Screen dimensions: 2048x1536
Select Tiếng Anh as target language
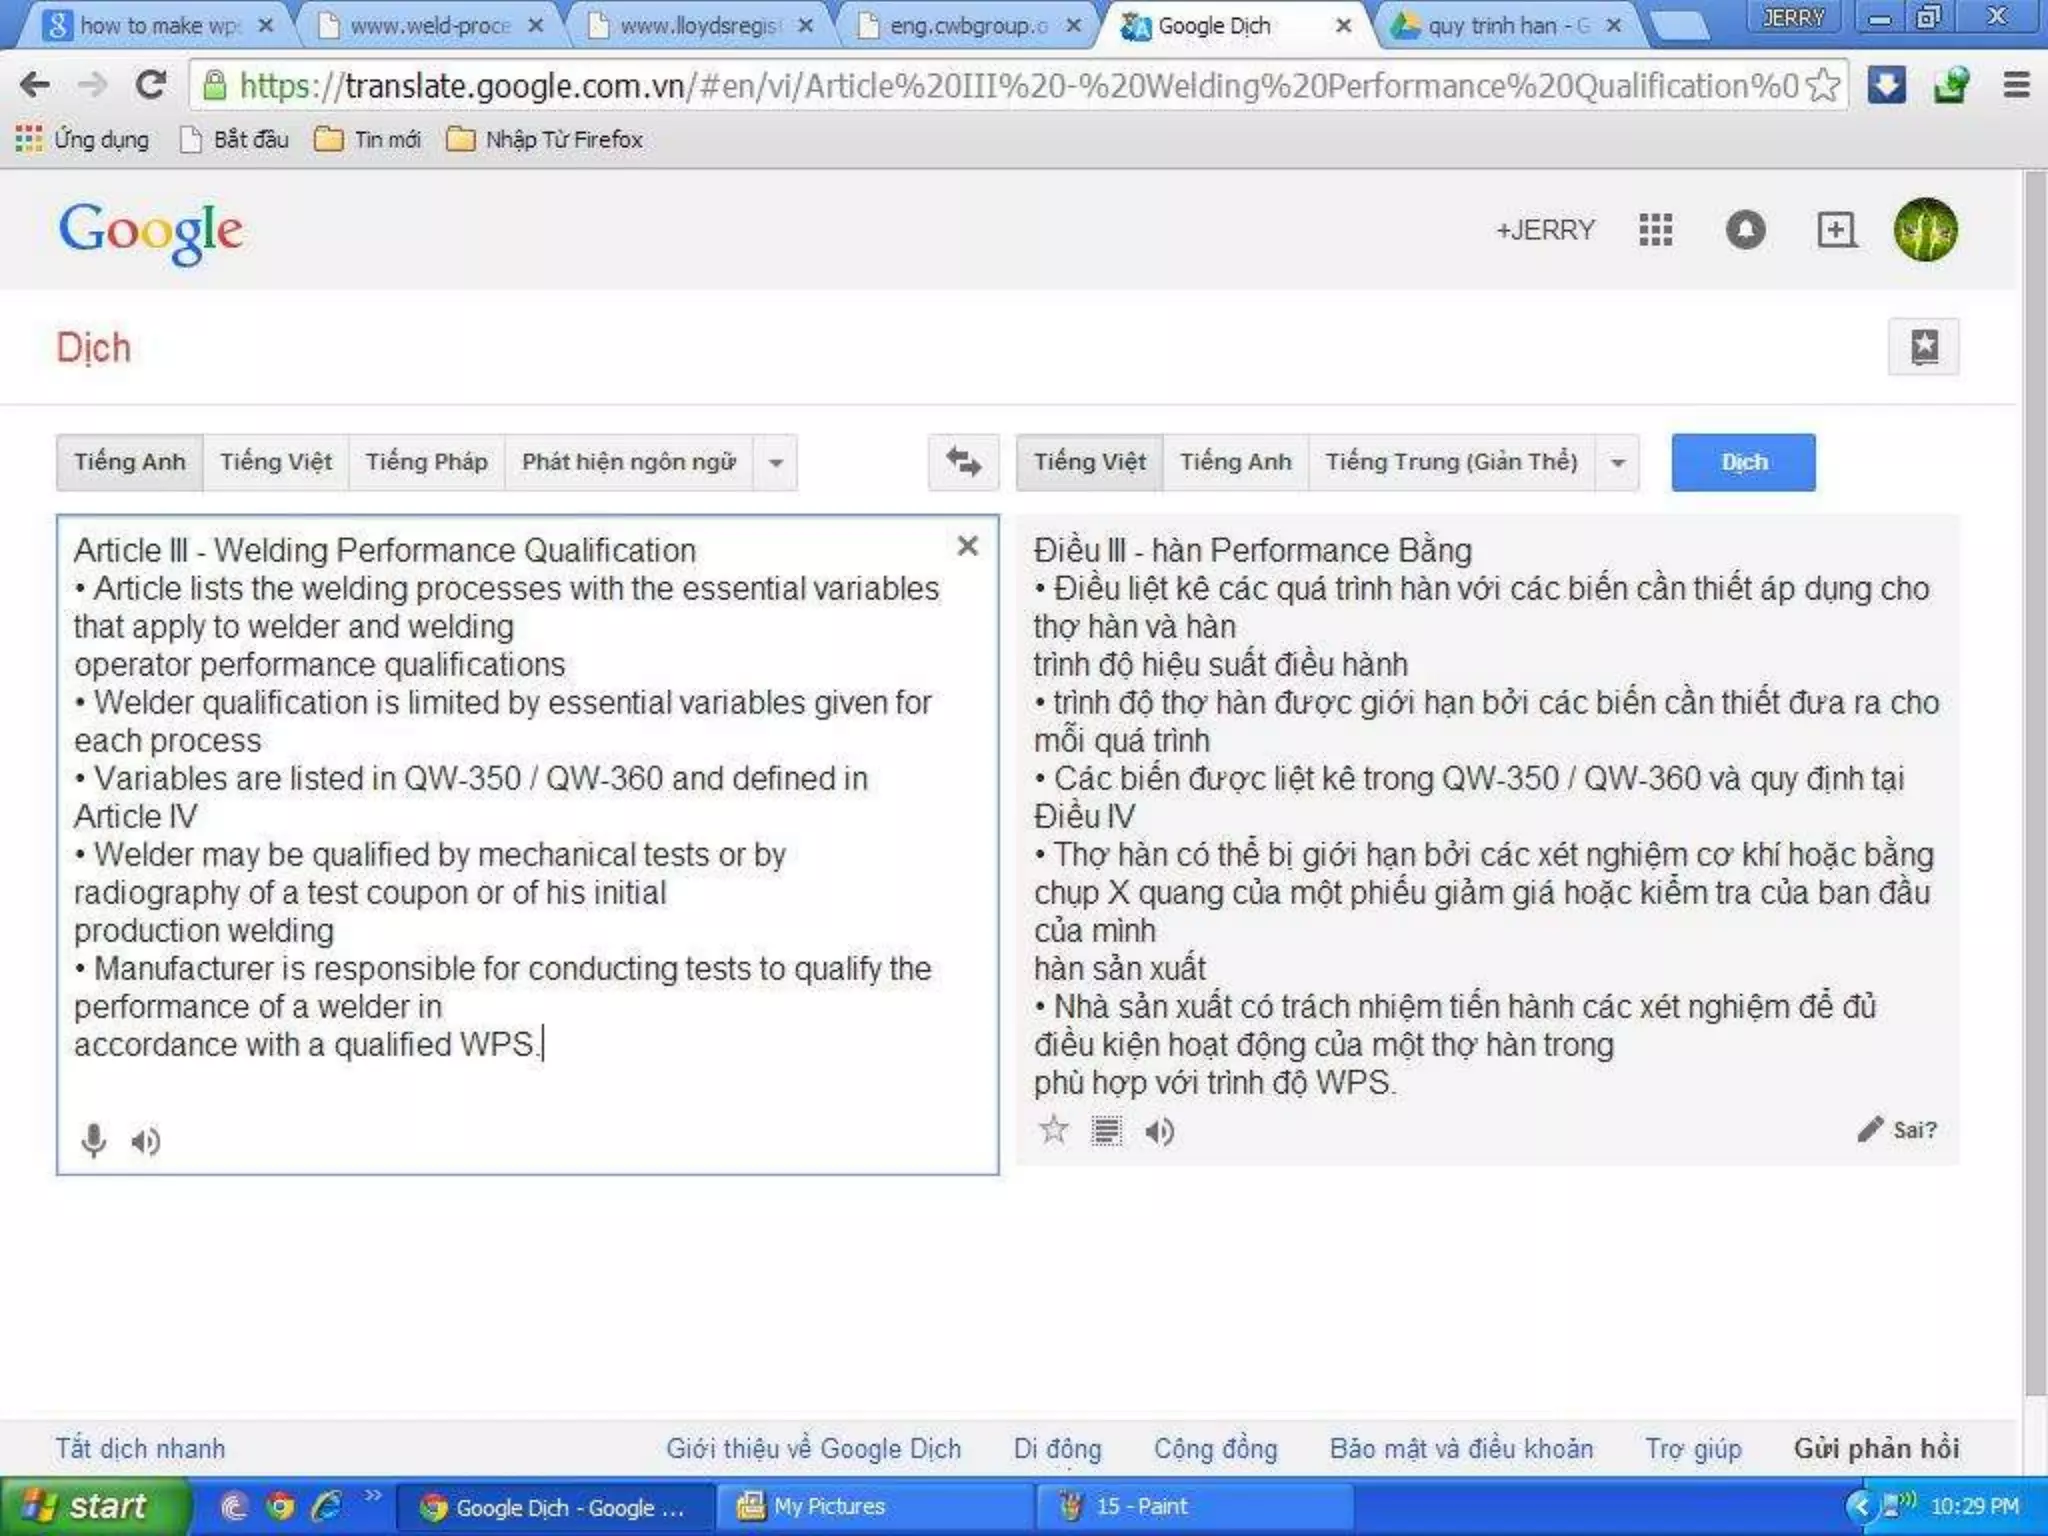1235,462
